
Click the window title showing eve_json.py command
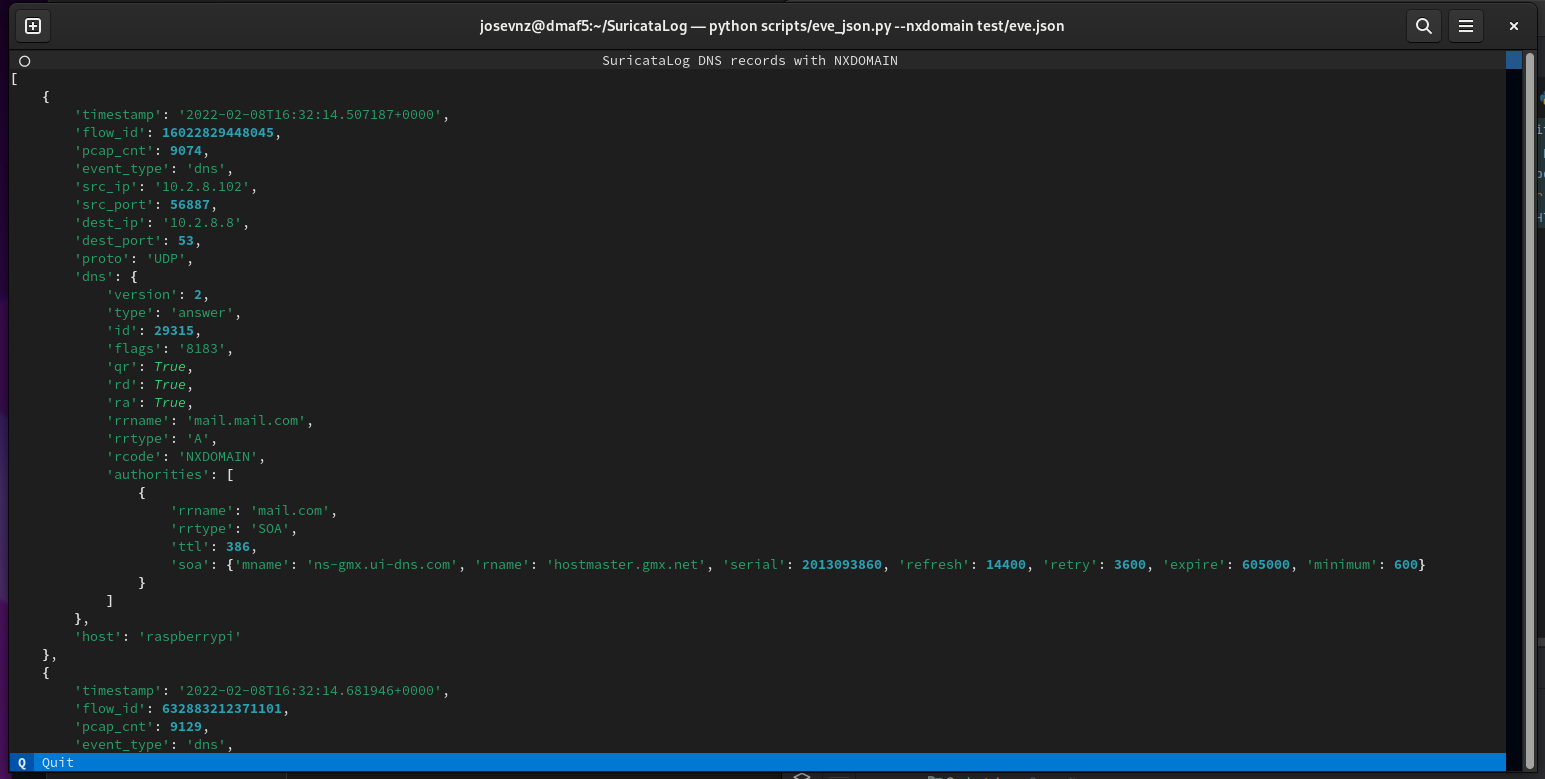[x=772, y=26]
